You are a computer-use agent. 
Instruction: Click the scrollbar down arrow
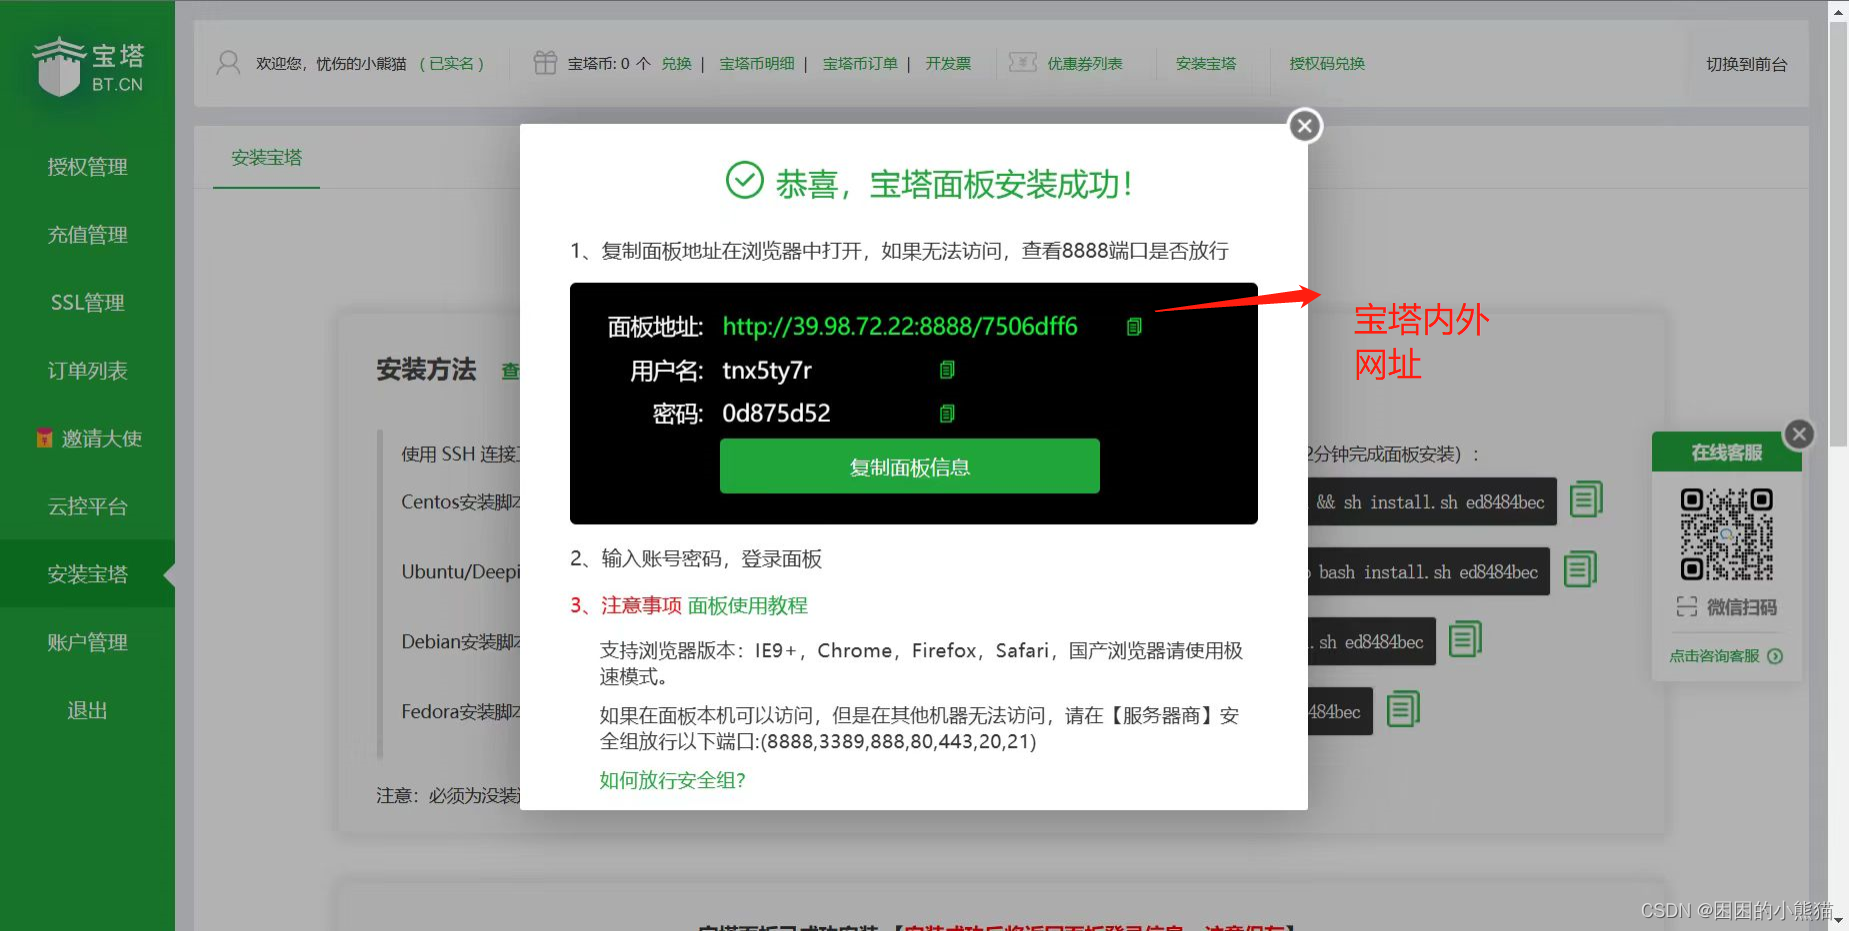tap(1838, 922)
